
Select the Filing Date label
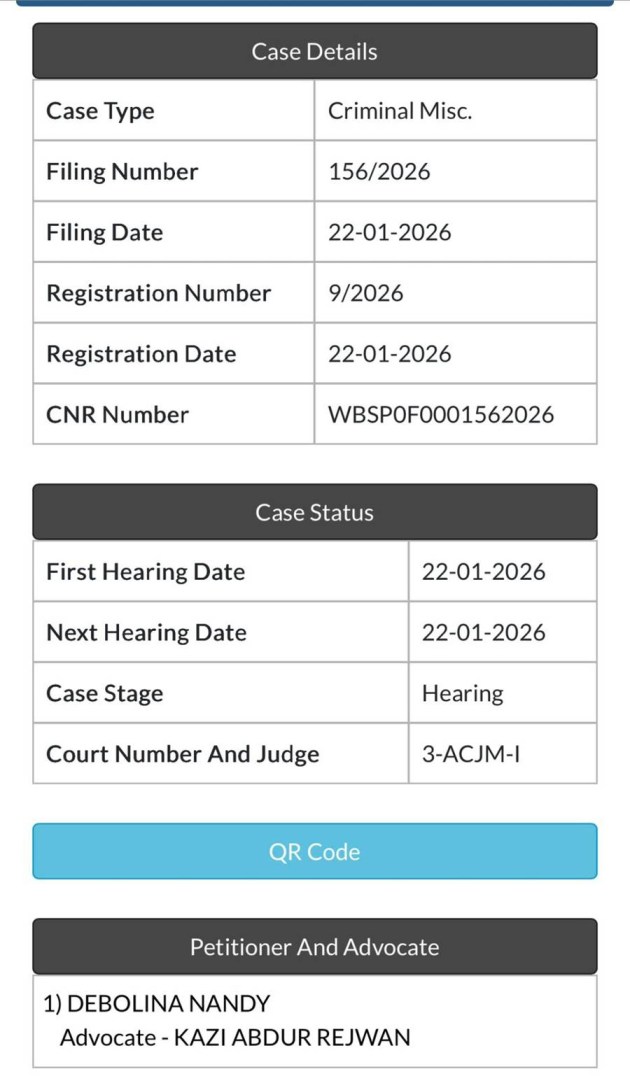tap(104, 232)
